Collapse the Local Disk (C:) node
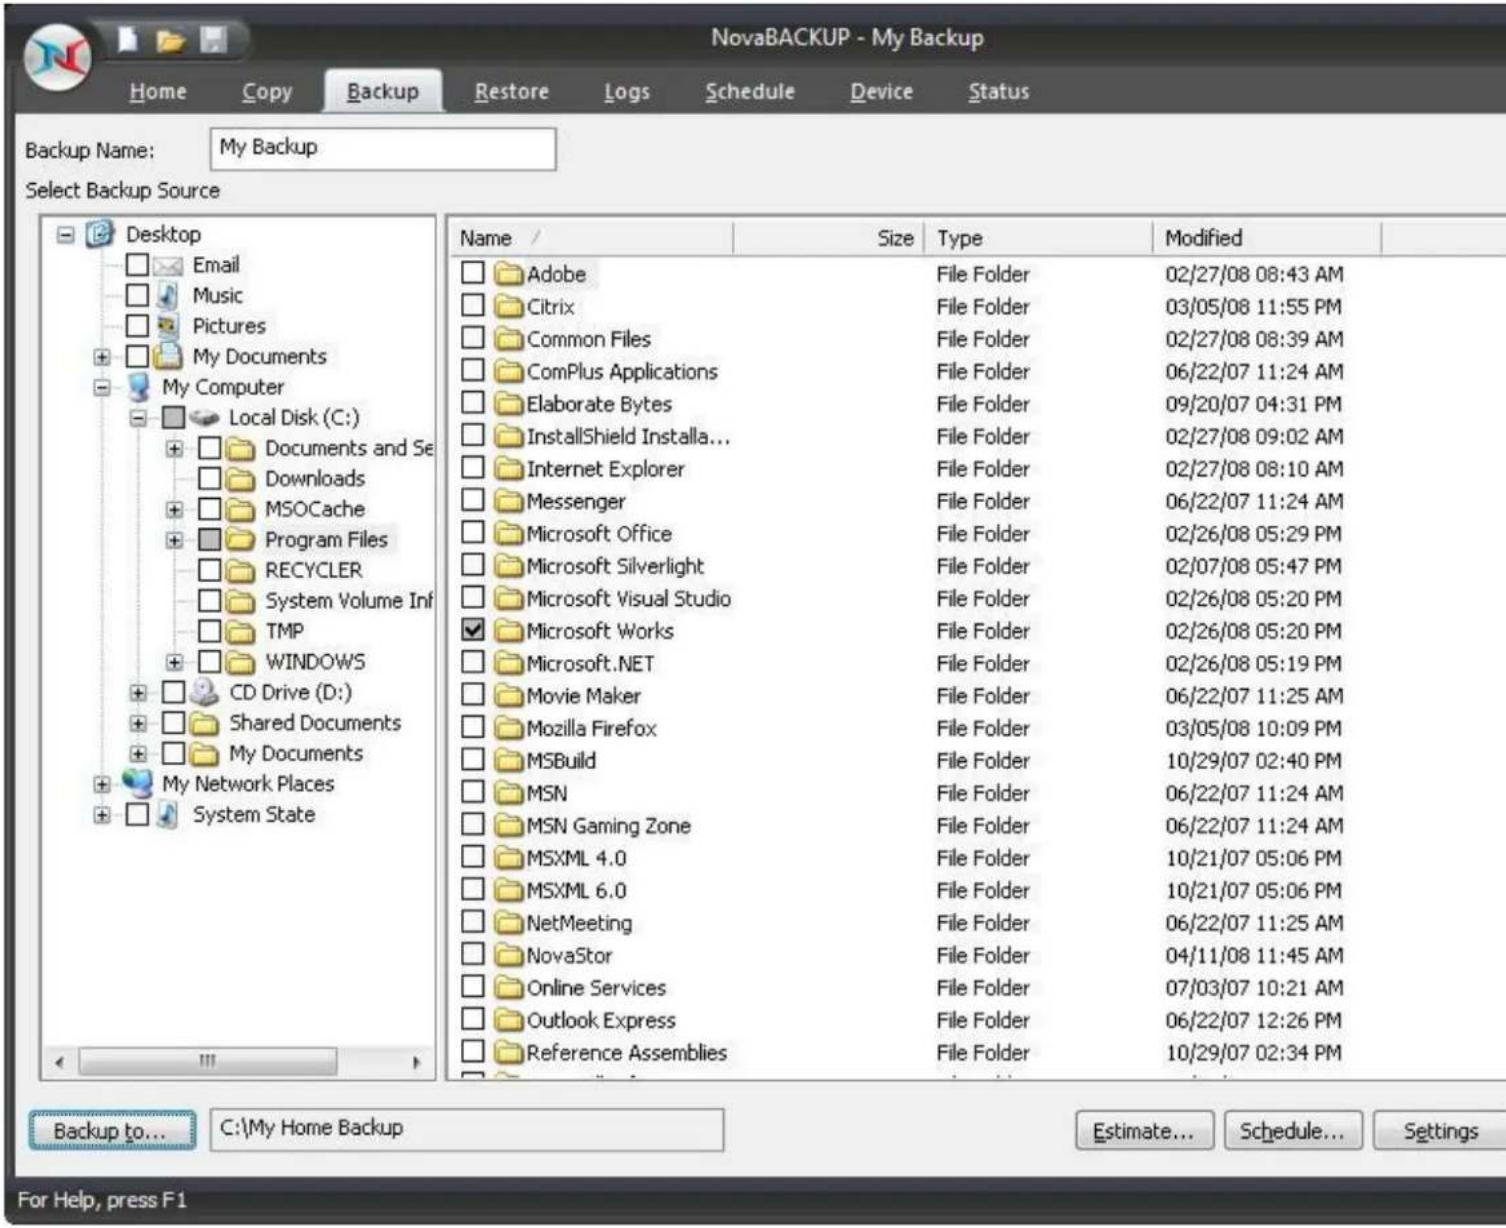This screenshot has height=1228, width=1506. point(138,418)
